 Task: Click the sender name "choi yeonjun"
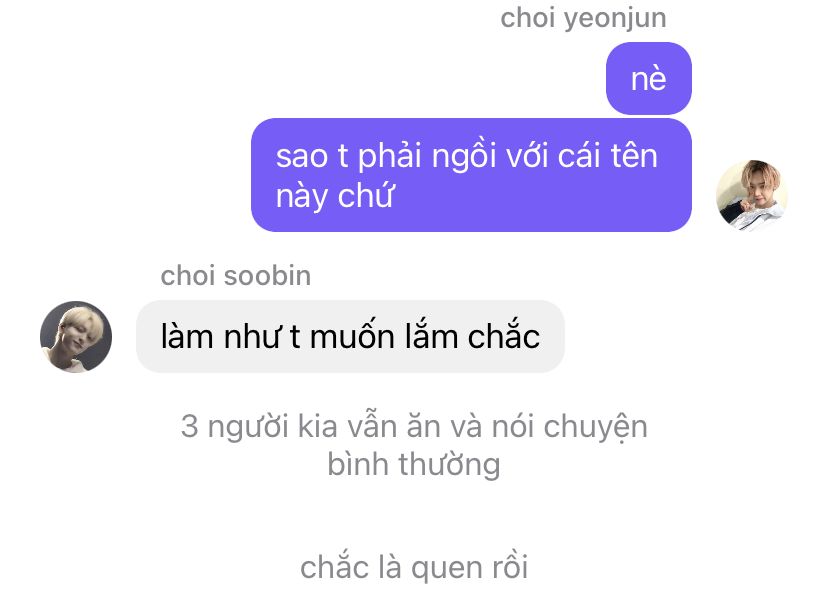tap(583, 18)
